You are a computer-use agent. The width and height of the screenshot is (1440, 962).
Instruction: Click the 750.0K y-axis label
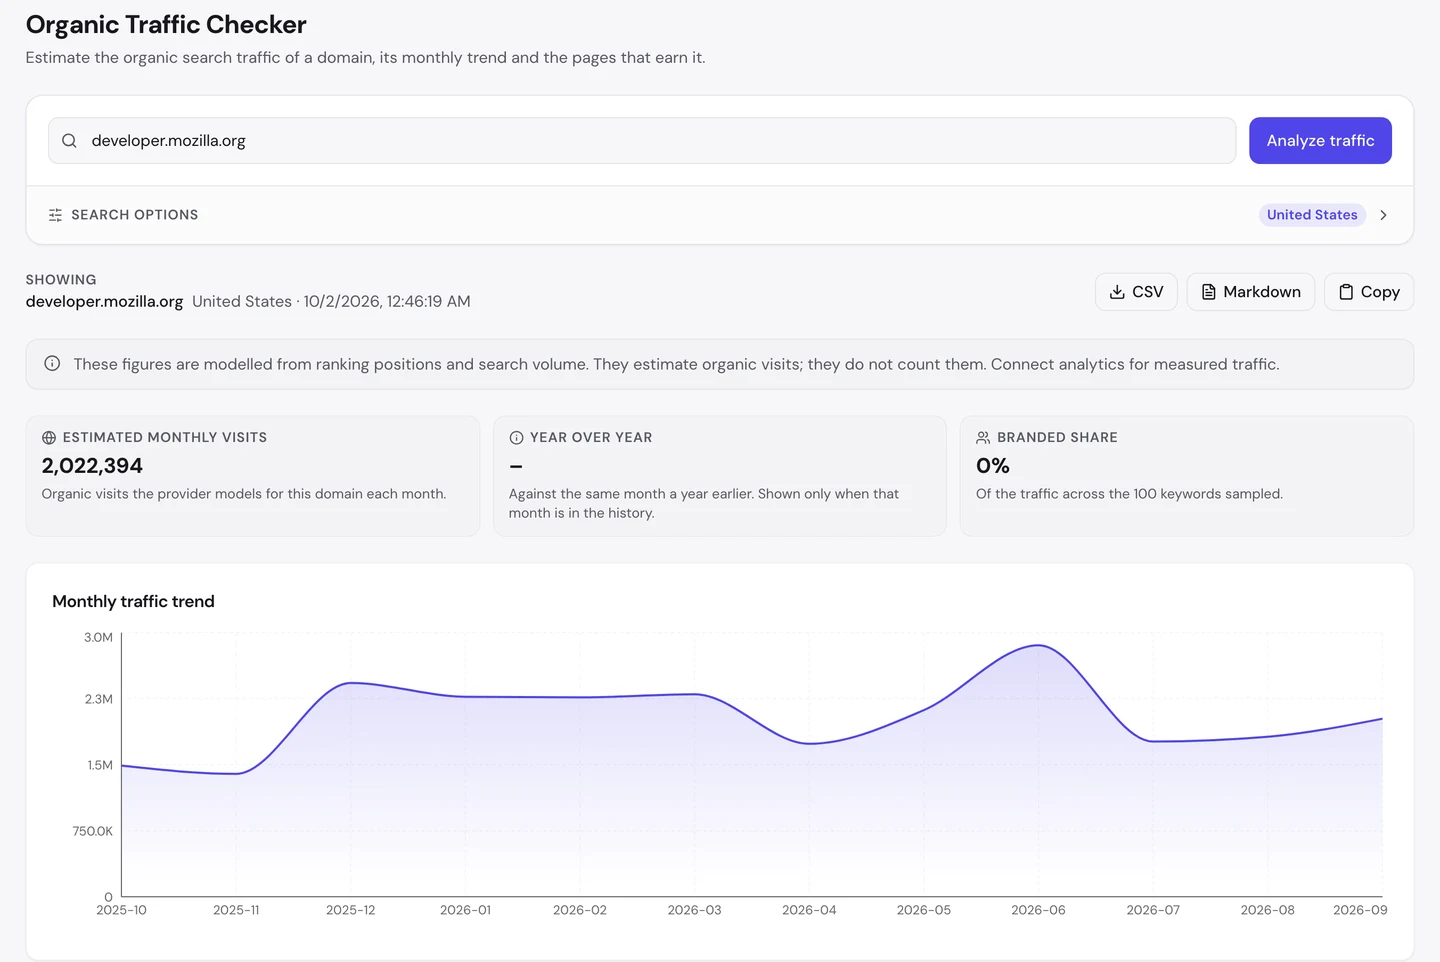92,831
